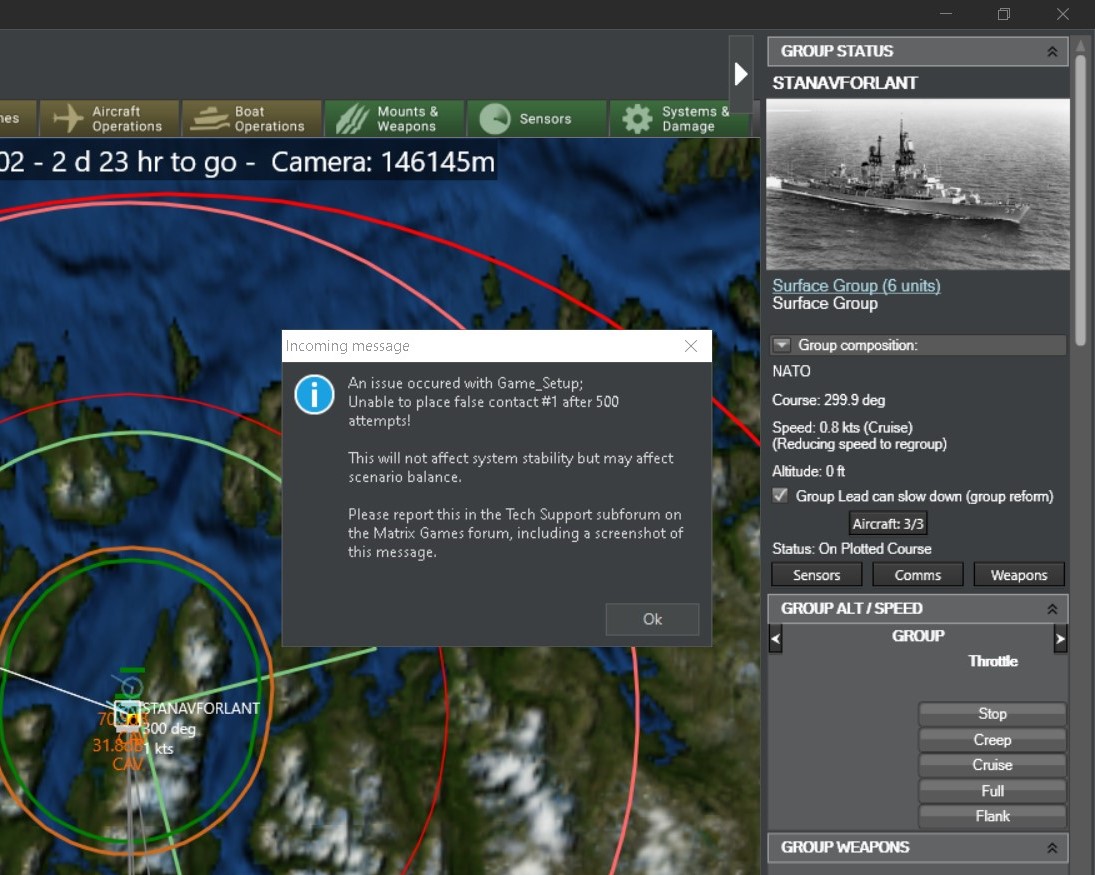This screenshot has height=875, width=1095.
Task: Set throttle to Full
Action: pos(992,791)
